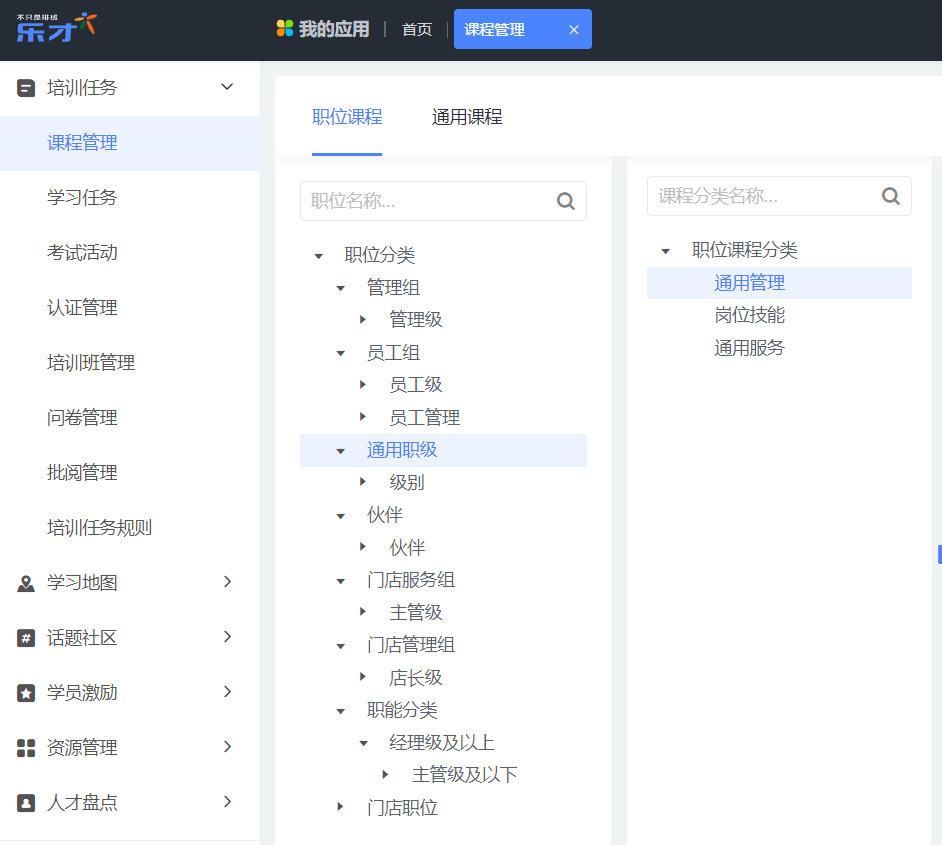Viewport: 942px width, 845px height.
Task: Open 学习任务 in the sidebar
Action: click(x=82, y=198)
